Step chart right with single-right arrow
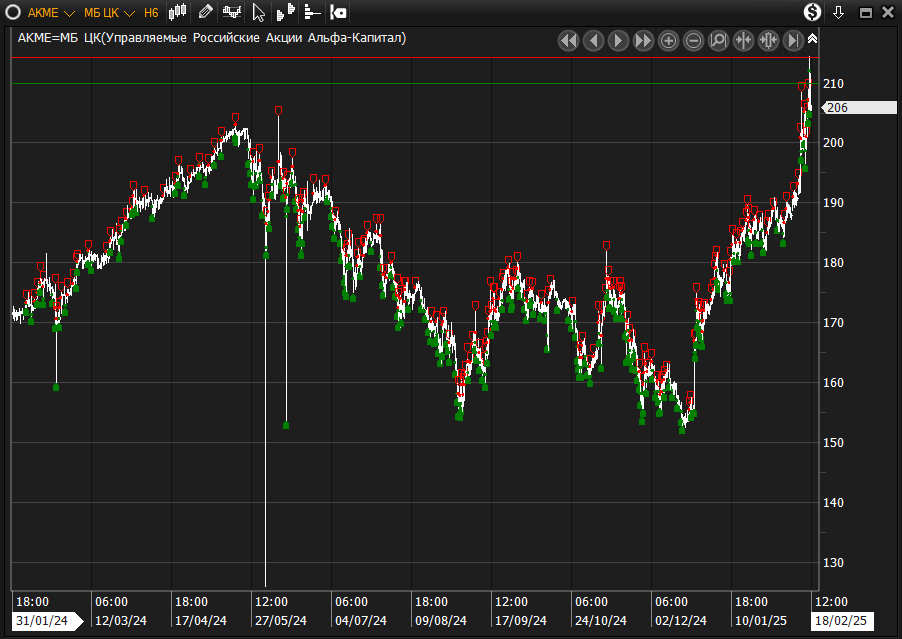The width and height of the screenshot is (902, 639). click(x=618, y=40)
